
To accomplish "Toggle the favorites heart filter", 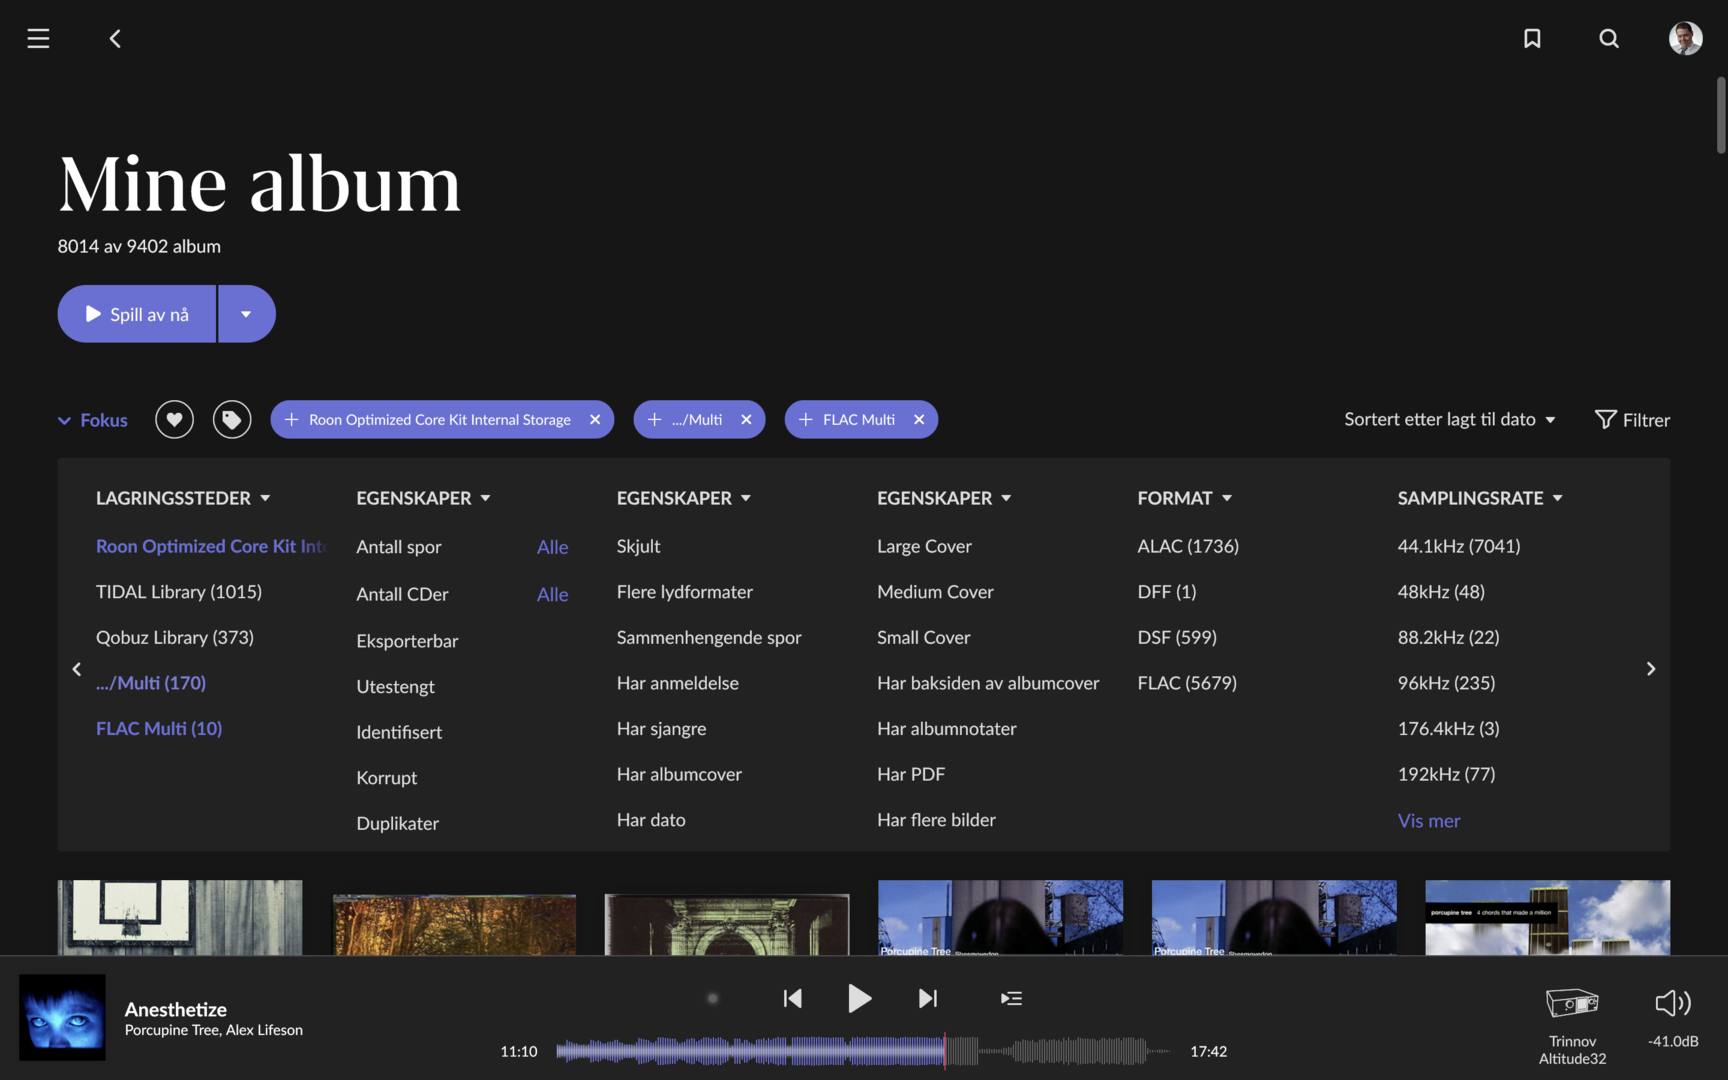I will pyautogui.click(x=174, y=419).
